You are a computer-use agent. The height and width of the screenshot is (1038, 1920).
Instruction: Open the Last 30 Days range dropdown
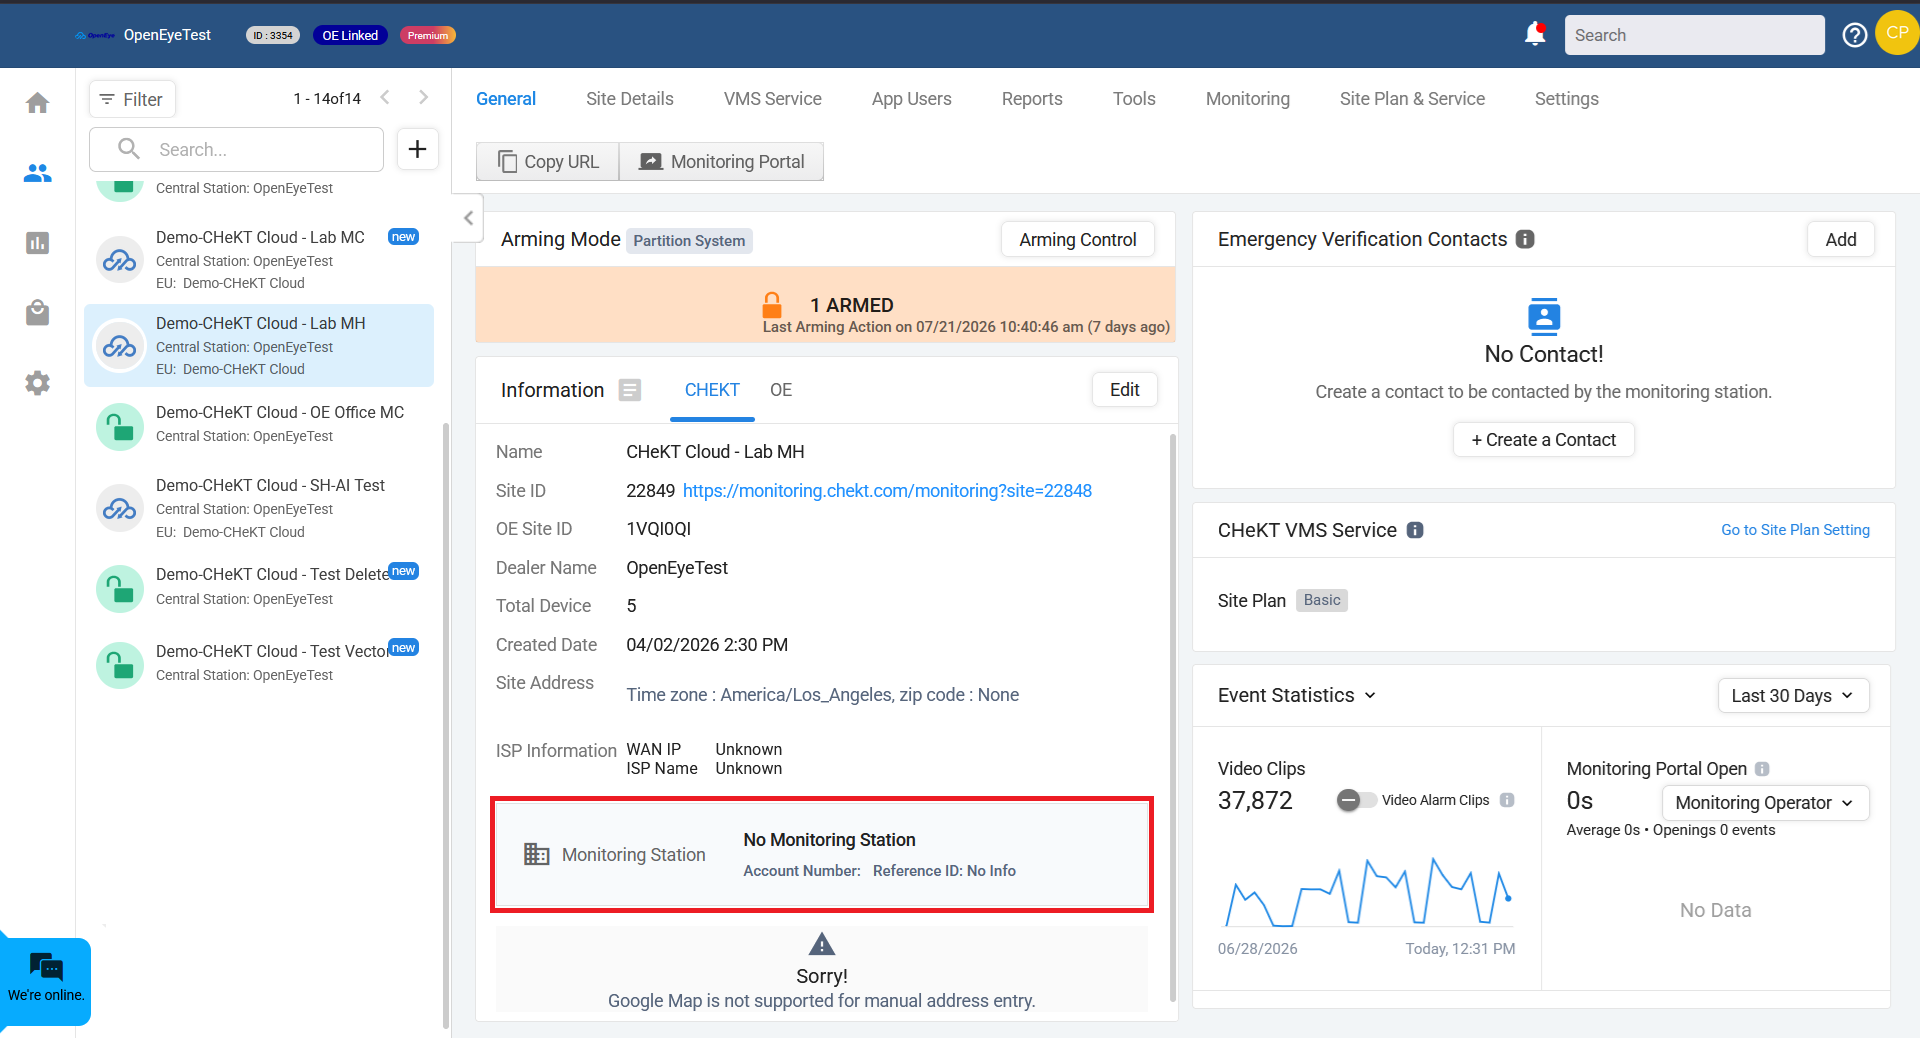(1793, 695)
